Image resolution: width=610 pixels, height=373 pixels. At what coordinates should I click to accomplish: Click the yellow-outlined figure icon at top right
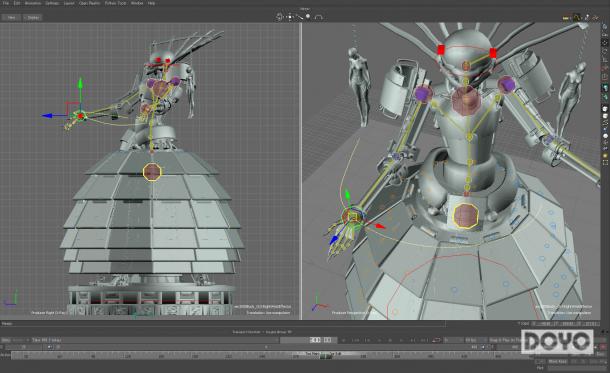coord(577,17)
